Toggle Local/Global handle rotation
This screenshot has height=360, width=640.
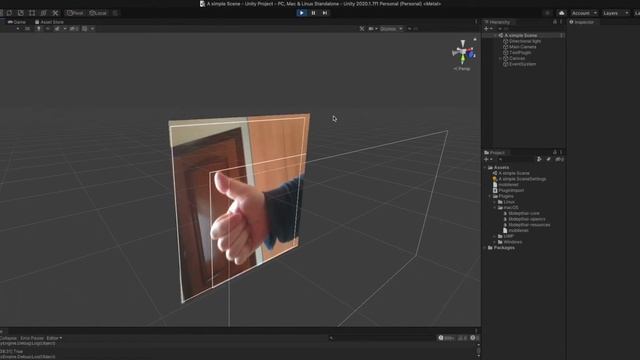(98, 13)
